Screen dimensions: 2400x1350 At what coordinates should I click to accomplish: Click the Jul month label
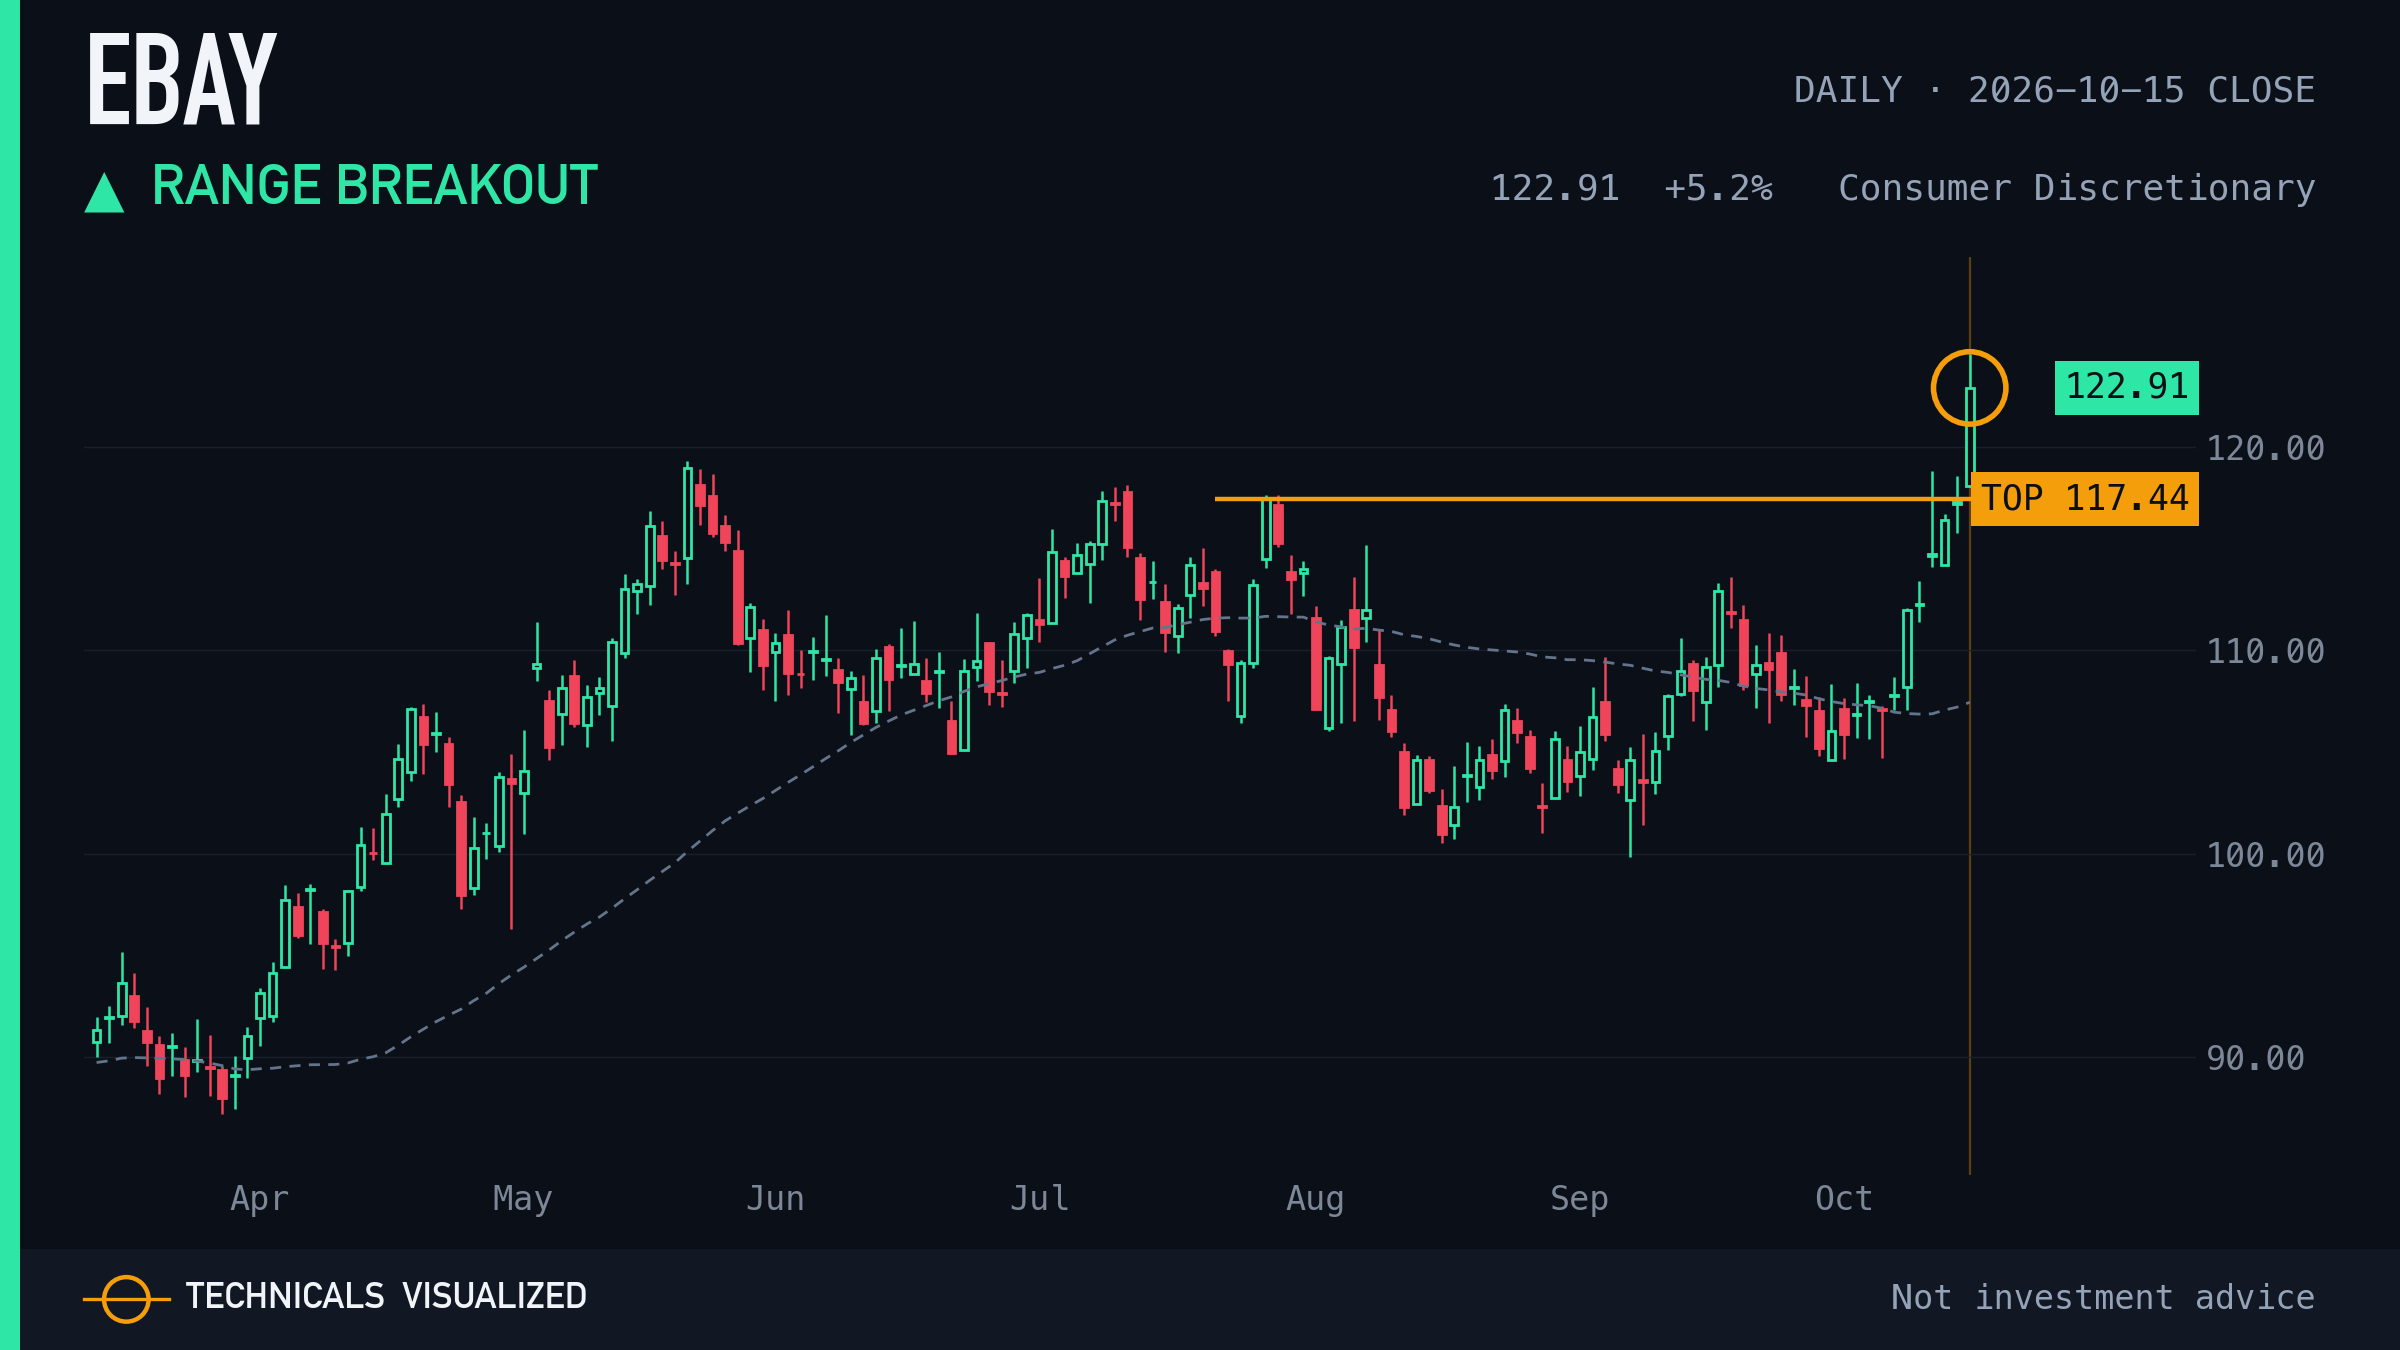coord(1039,1198)
